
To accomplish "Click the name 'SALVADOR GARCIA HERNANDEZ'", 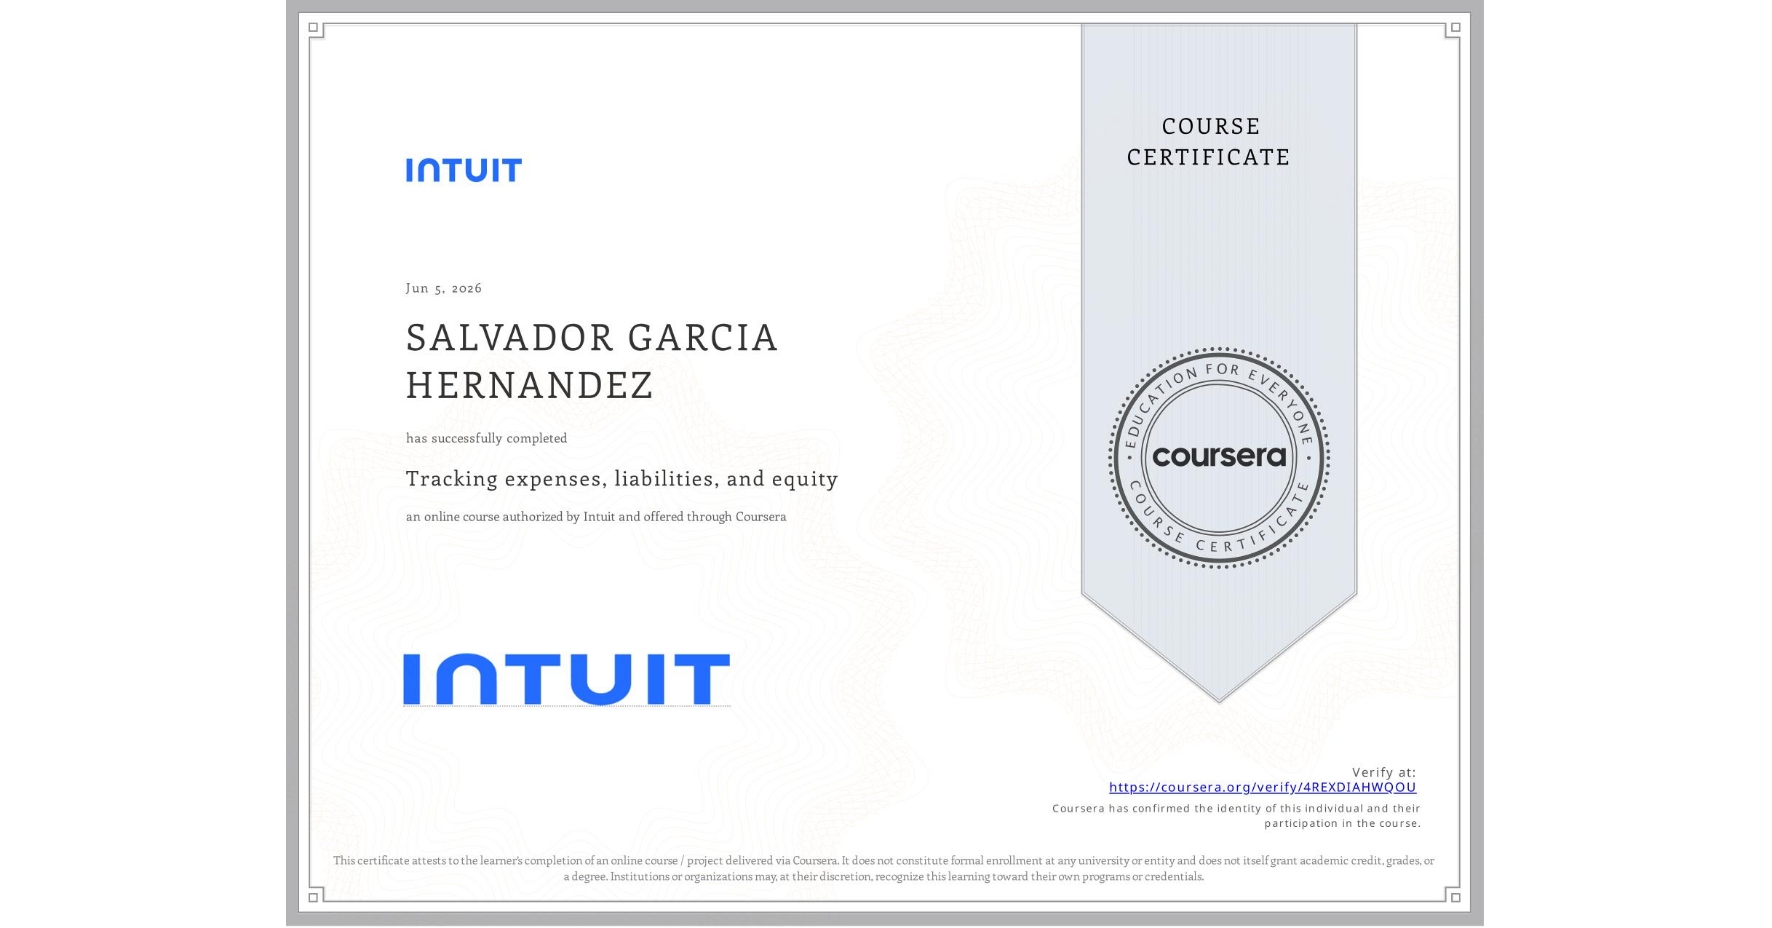I will 592,361.
